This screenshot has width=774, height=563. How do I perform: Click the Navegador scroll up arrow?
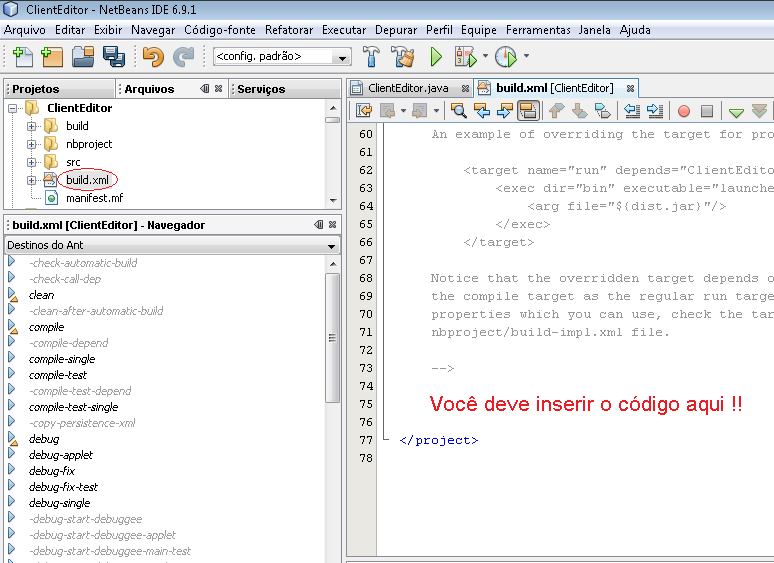point(333,264)
